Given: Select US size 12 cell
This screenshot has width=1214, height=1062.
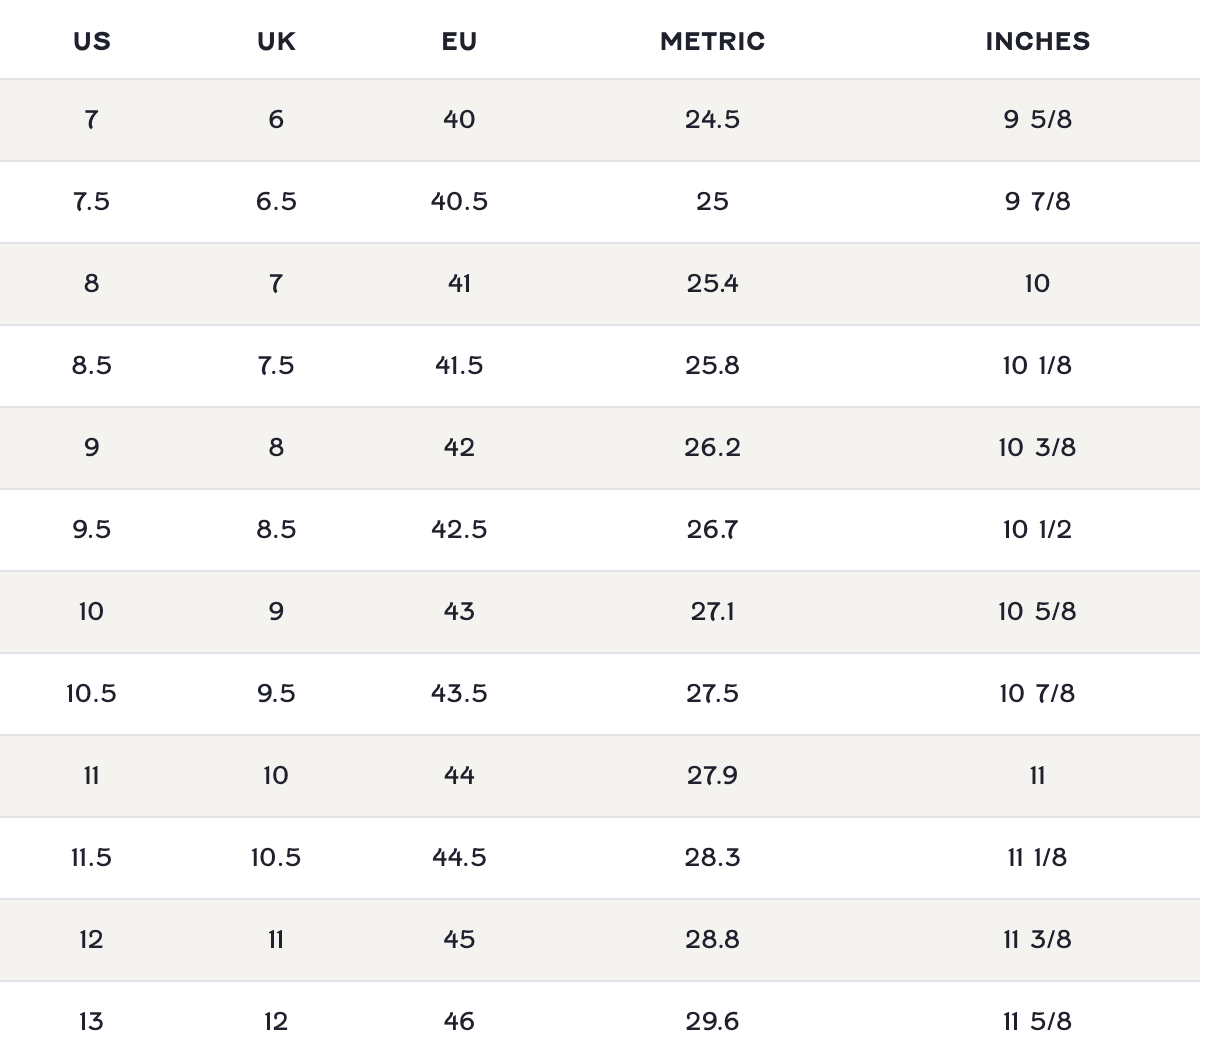Looking at the screenshot, I should coord(91,940).
